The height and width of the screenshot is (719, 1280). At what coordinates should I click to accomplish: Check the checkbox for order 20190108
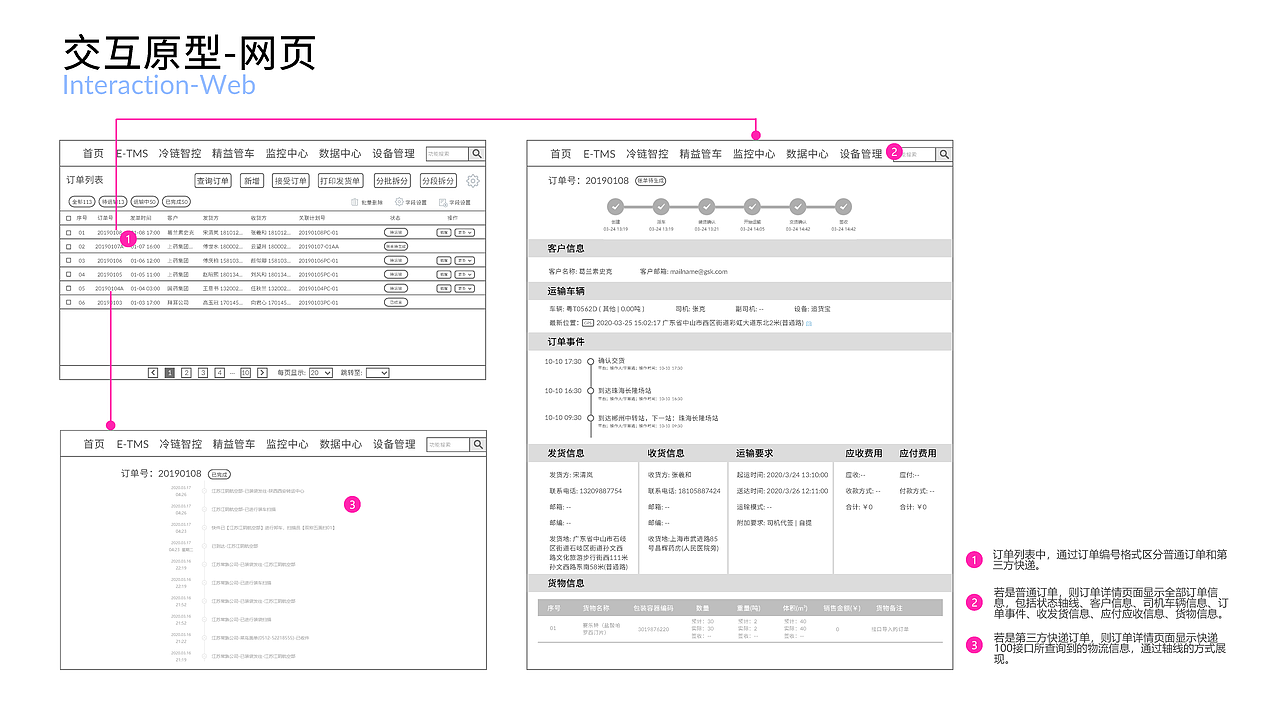click(x=68, y=232)
